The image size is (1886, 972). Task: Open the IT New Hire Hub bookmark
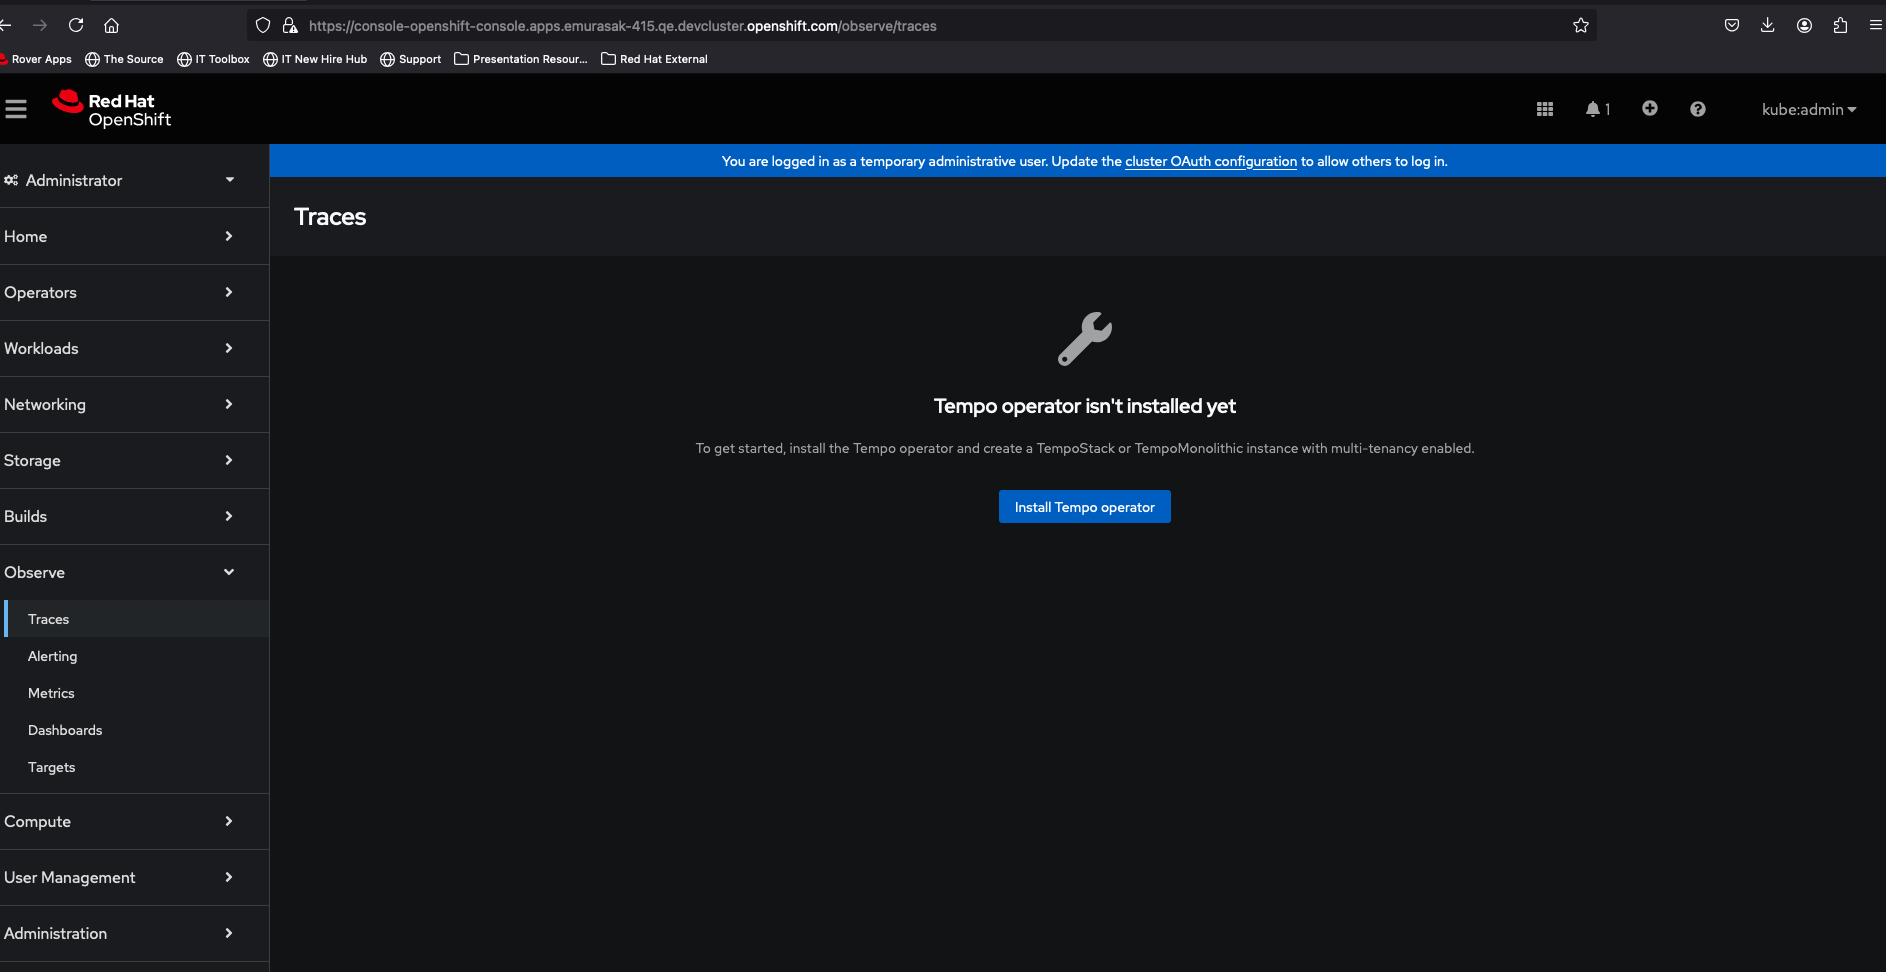pyautogui.click(x=315, y=59)
